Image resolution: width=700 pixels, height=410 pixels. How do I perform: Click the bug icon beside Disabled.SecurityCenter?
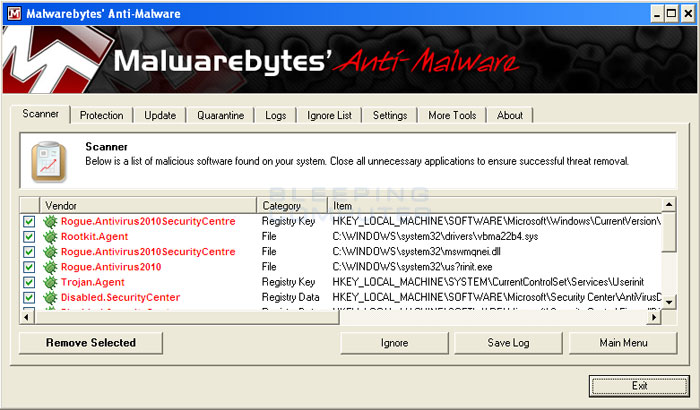[x=50, y=297]
